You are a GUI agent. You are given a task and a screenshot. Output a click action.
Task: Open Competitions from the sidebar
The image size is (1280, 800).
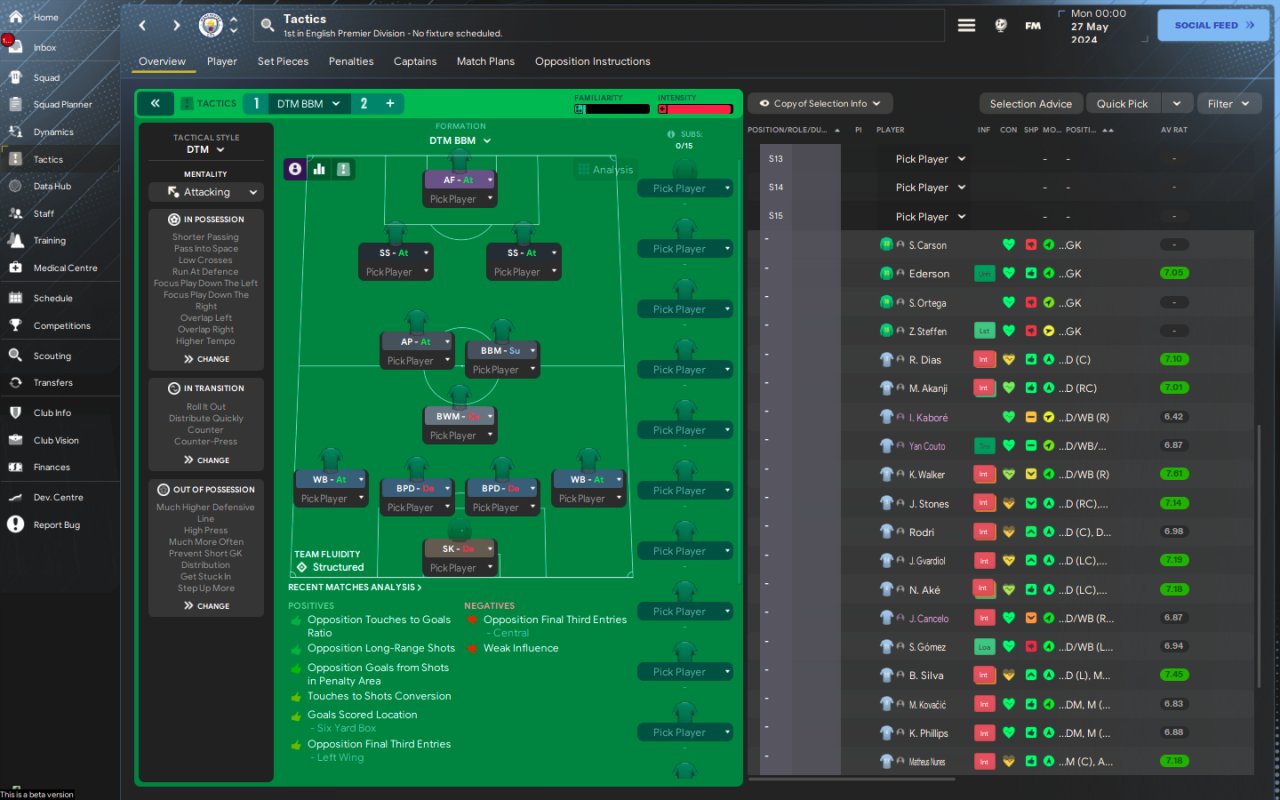pos(62,325)
